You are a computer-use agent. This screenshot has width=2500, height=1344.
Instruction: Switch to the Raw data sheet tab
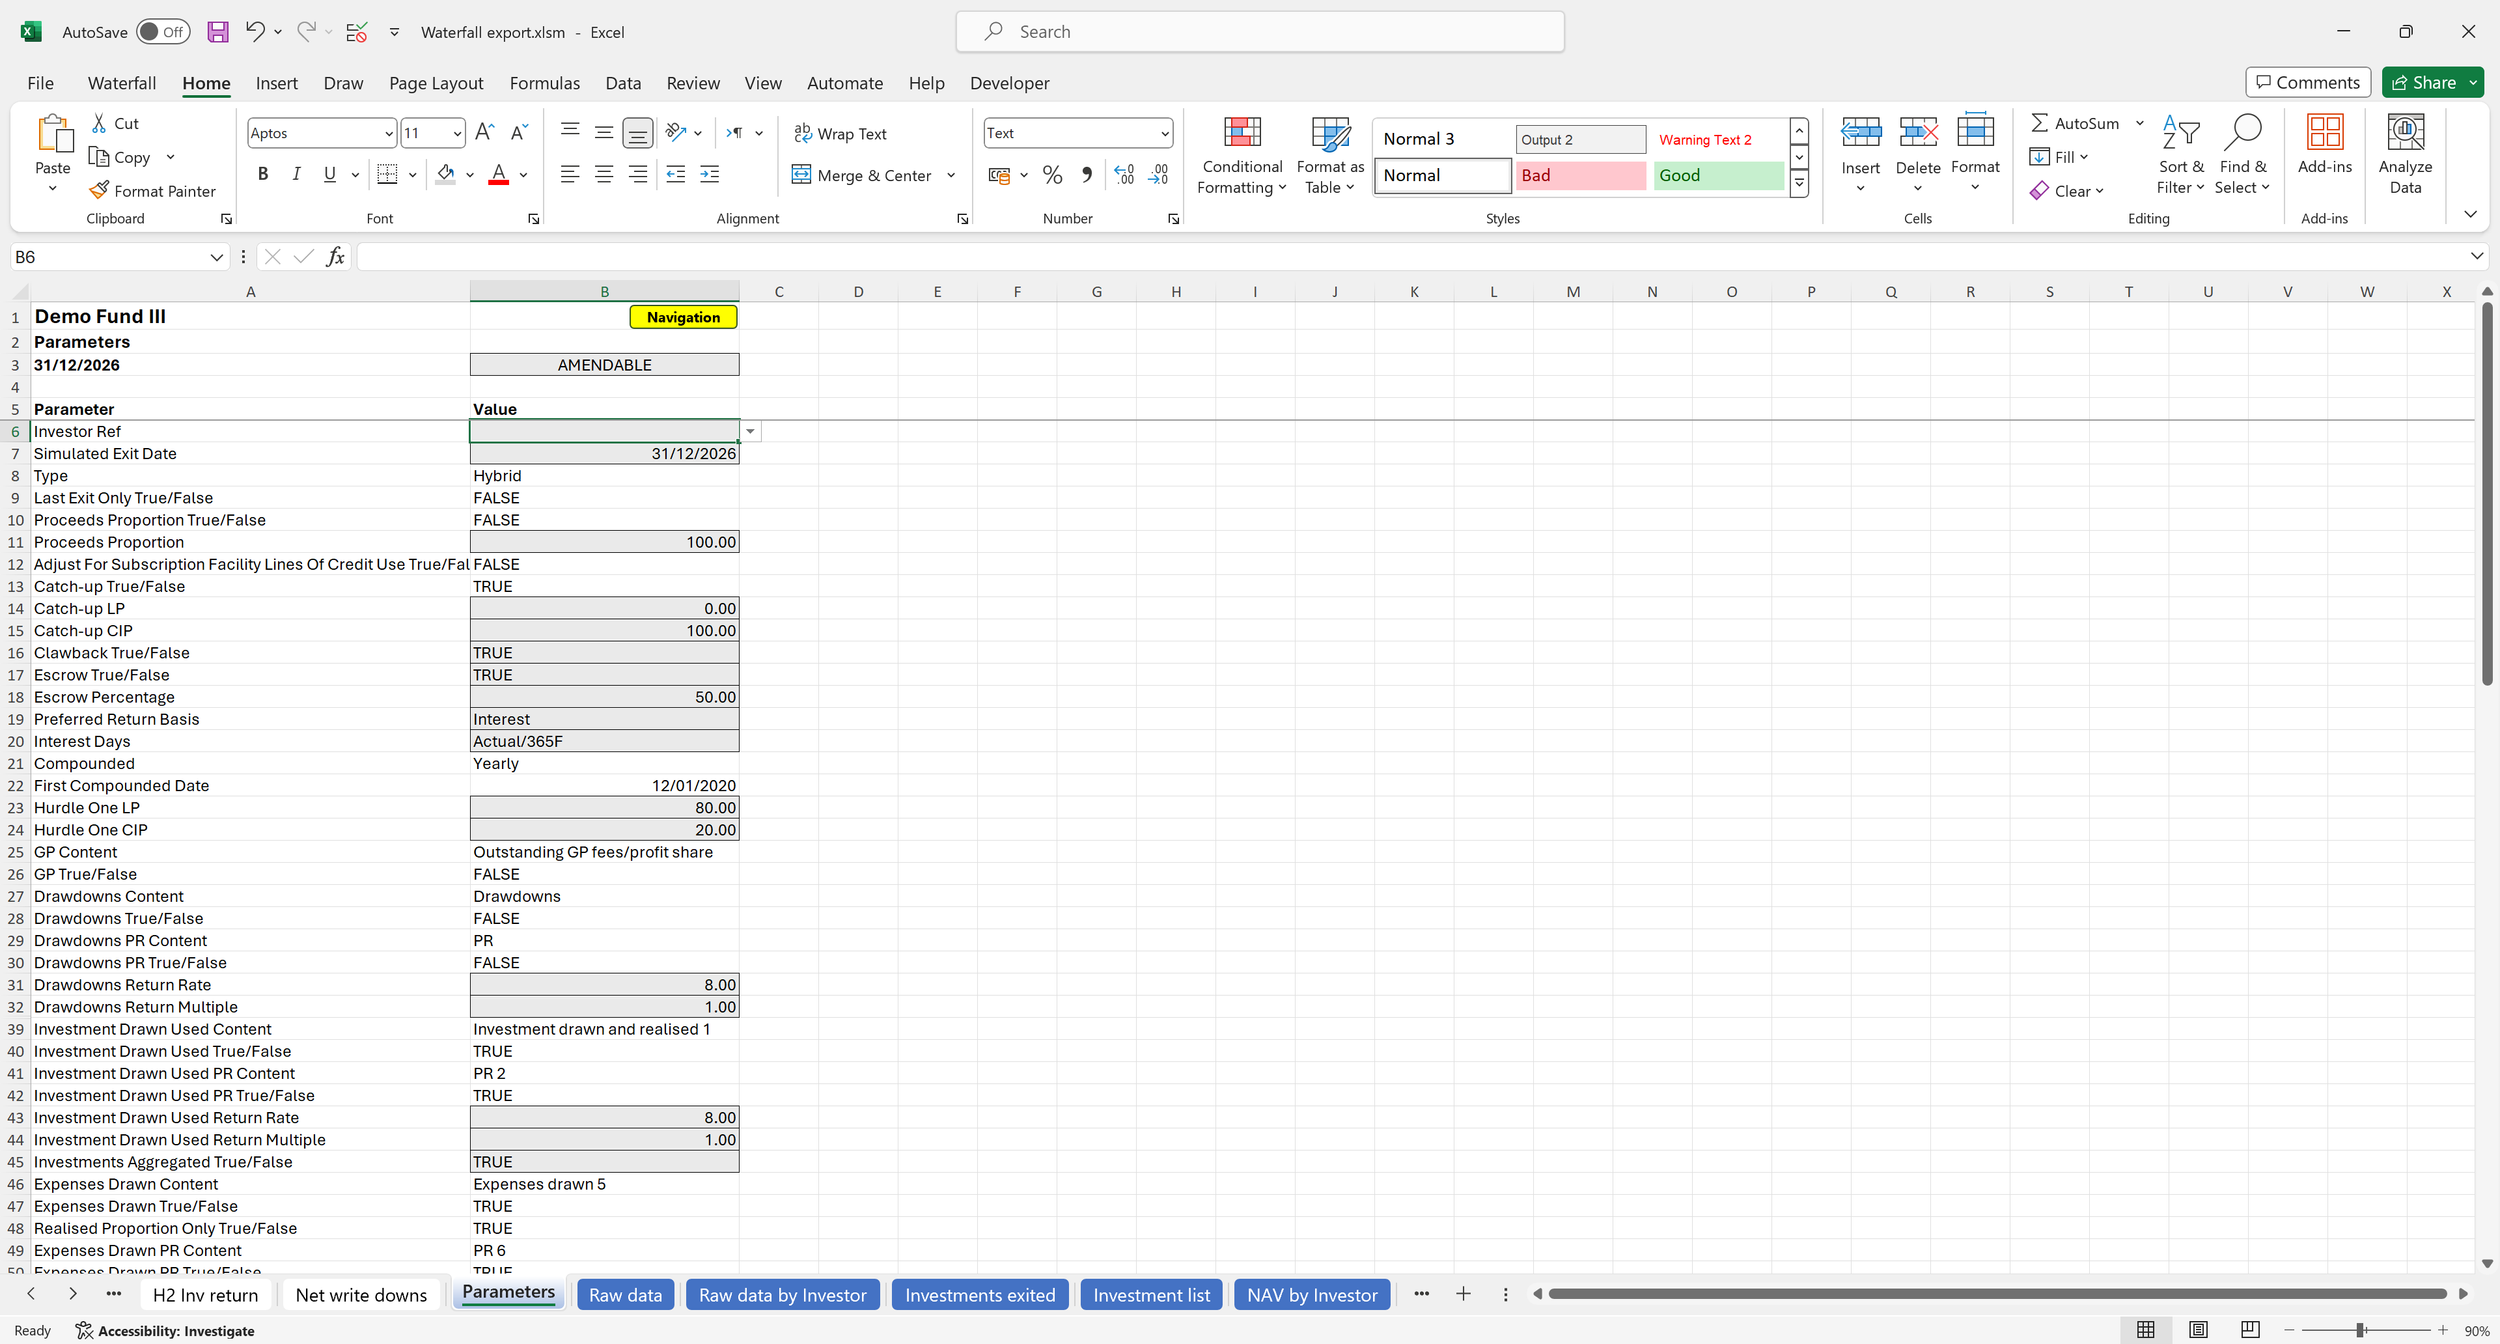click(625, 1294)
